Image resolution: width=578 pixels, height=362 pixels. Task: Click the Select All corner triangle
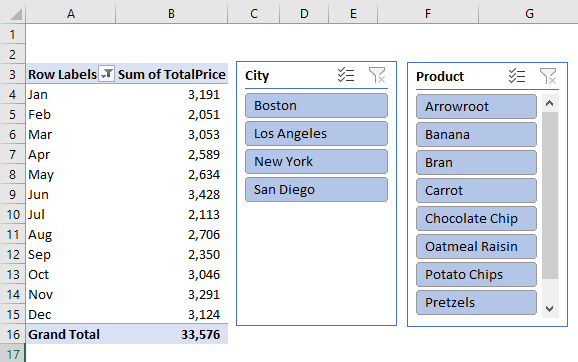pos(15,14)
